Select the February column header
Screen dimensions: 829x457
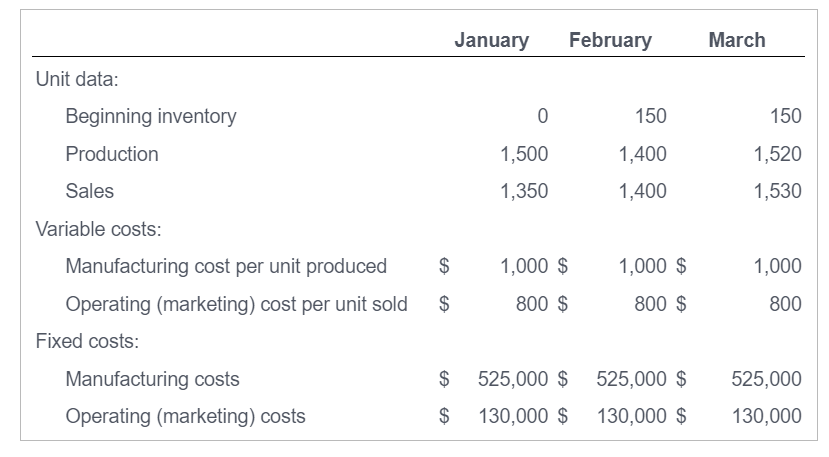coord(610,40)
